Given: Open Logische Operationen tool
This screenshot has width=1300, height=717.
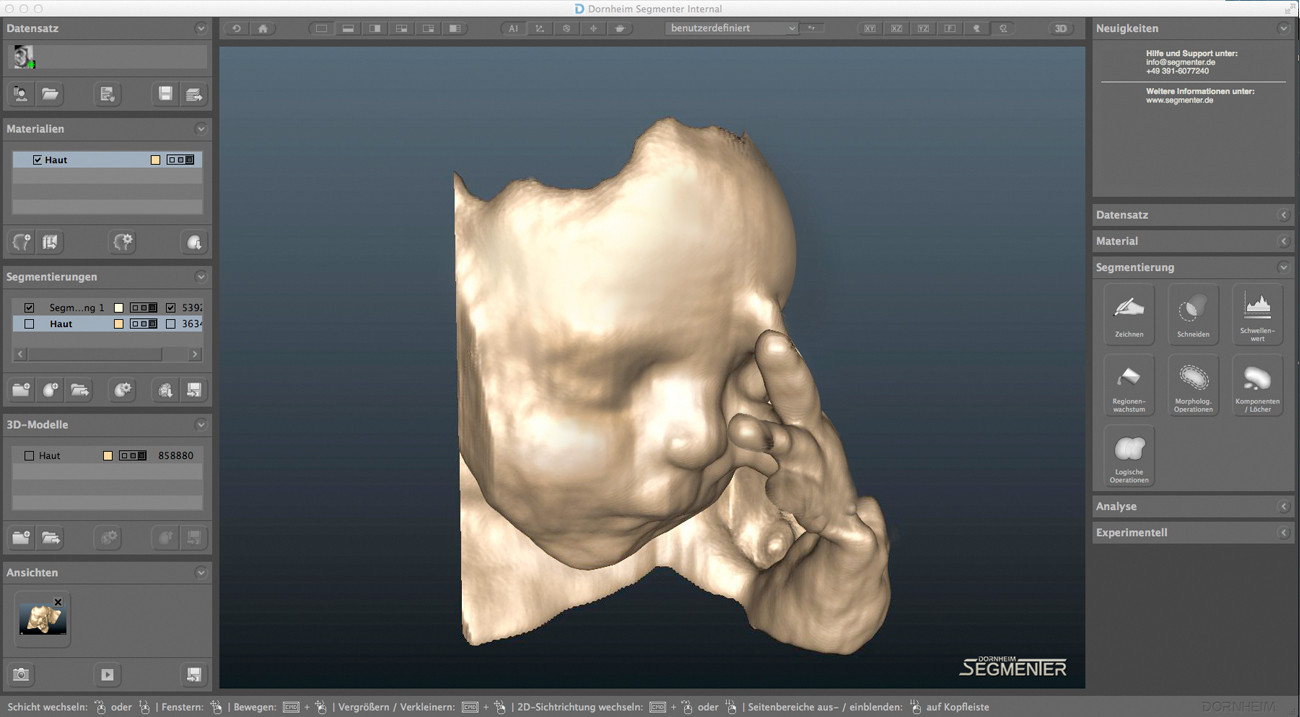Looking at the screenshot, I should [x=1129, y=456].
